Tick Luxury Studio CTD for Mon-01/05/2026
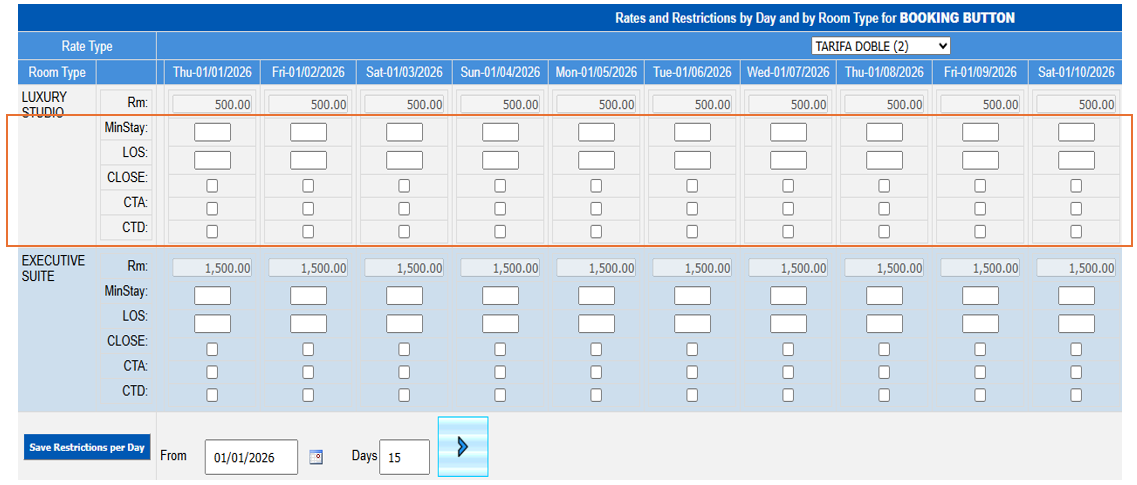This screenshot has height=485, width=1137. tap(596, 231)
